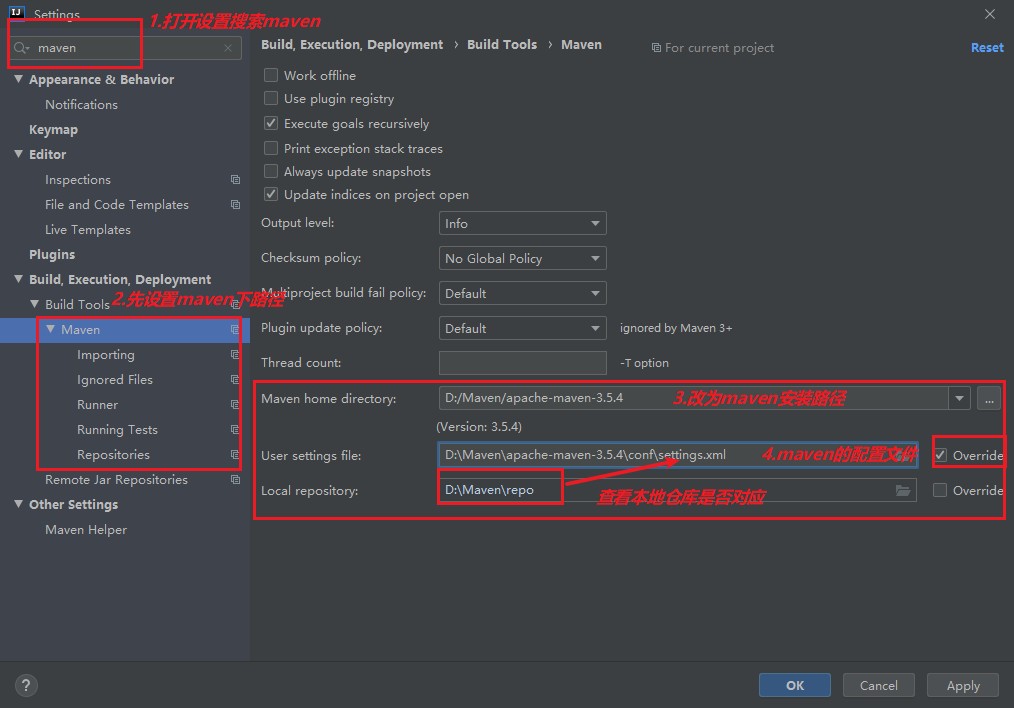Click the Maven home directory path field
Screen dimensions: 1014x708
tap(693, 398)
